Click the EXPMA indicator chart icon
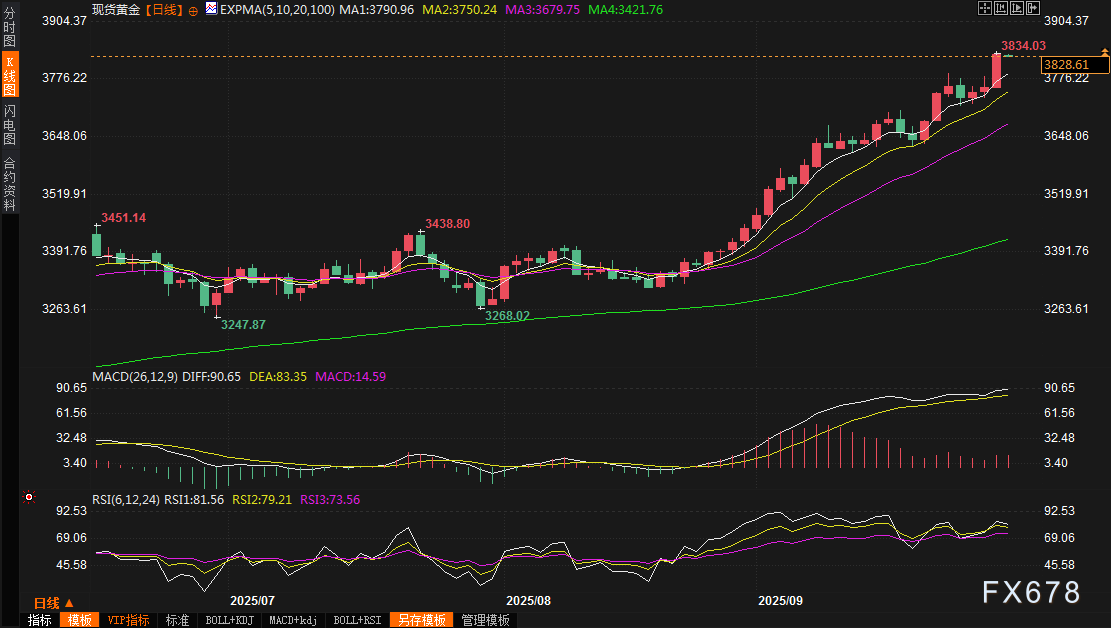 [x=211, y=9]
